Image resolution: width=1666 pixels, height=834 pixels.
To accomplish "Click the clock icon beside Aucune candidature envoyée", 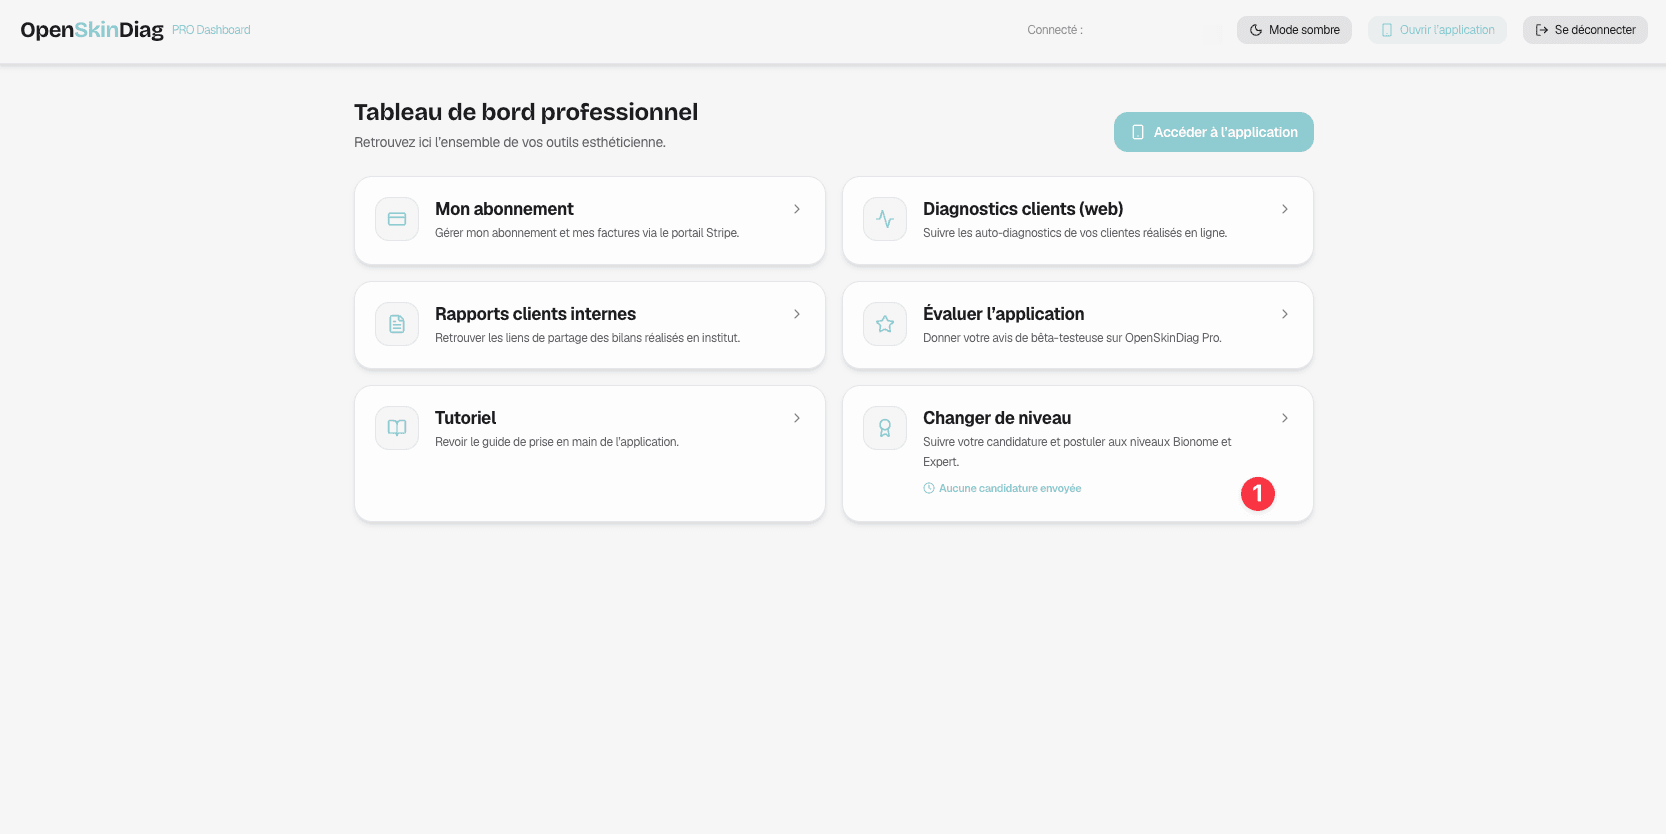I will click(929, 488).
